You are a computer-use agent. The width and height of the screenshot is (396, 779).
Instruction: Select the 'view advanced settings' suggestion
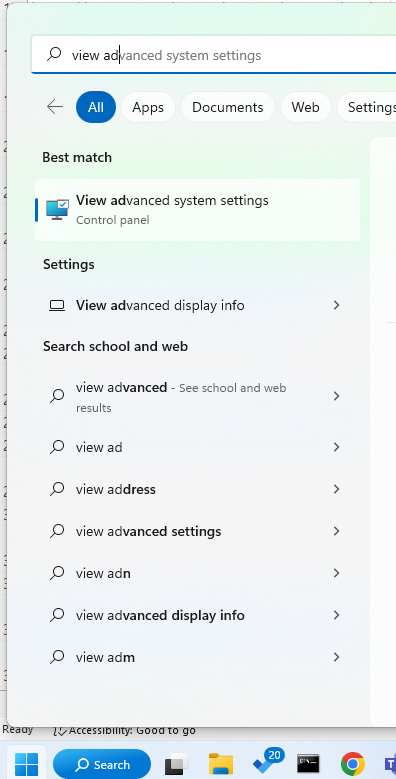coord(197,531)
